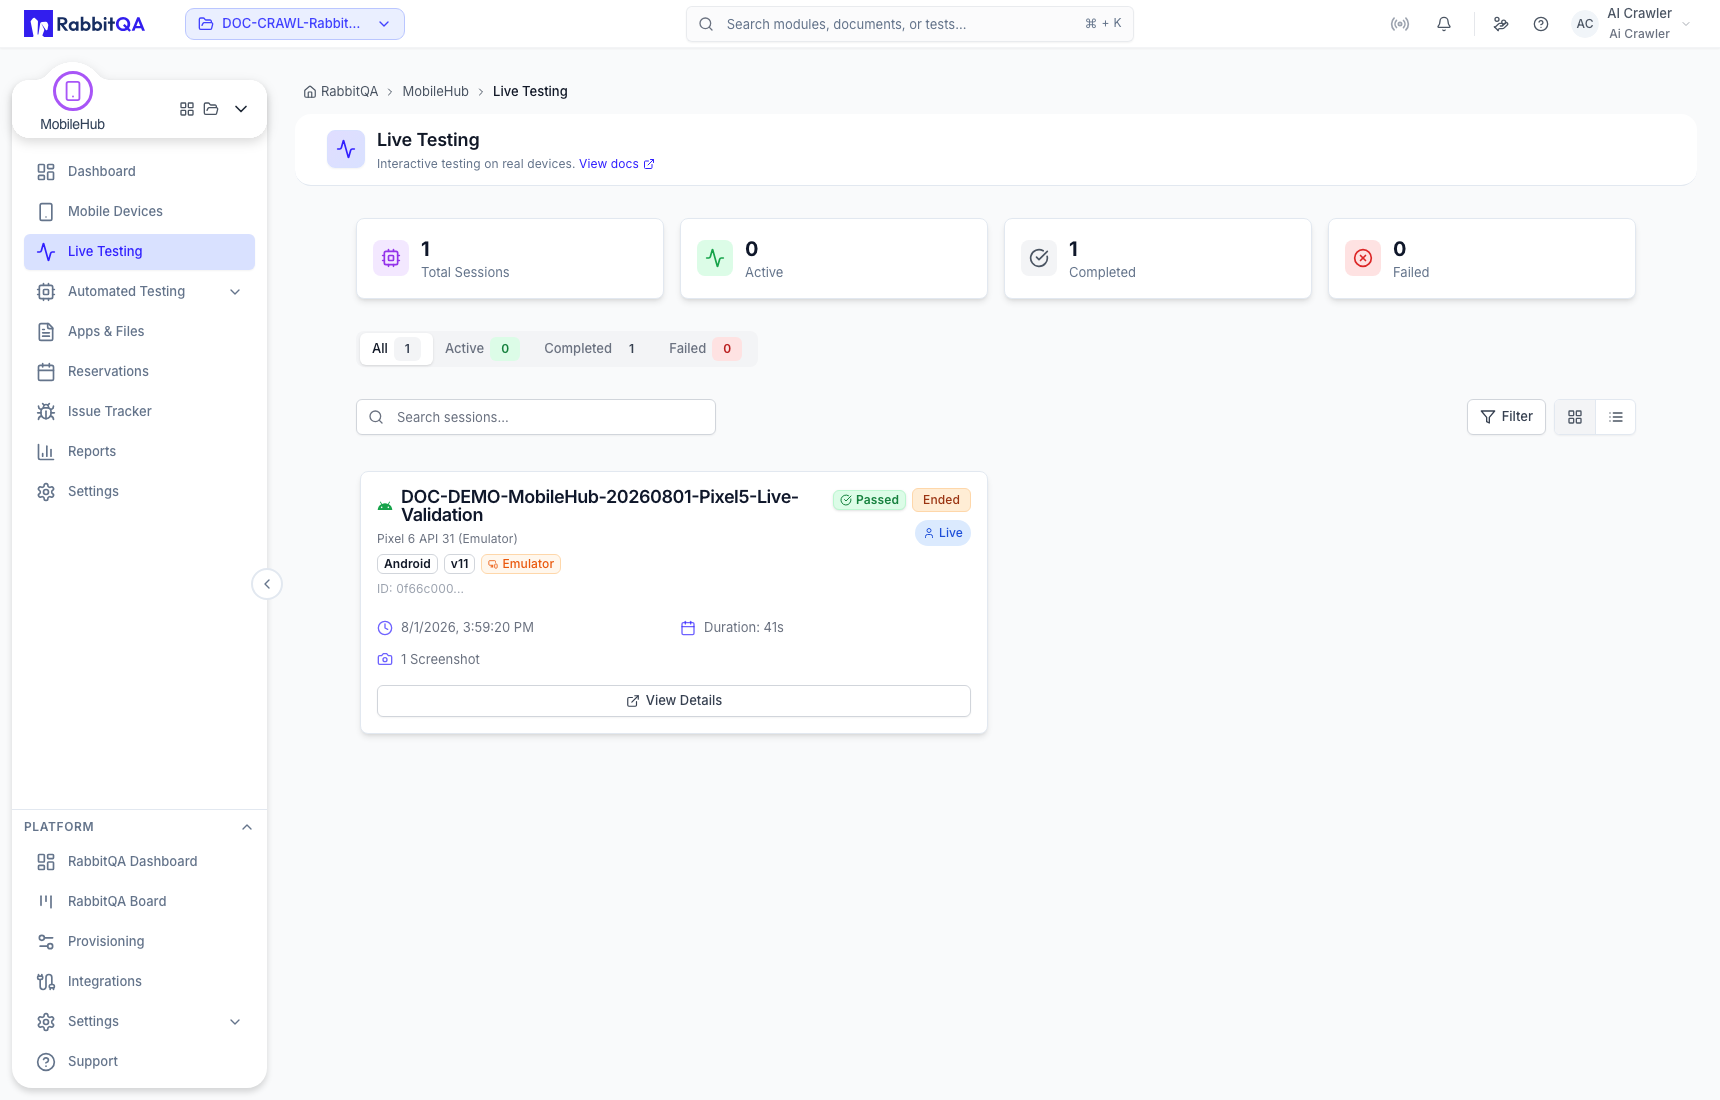This screenshot has width=1720, height=1100.
Task: Collapse the sidebar with arrow button
Action: [x=267, y=584]
